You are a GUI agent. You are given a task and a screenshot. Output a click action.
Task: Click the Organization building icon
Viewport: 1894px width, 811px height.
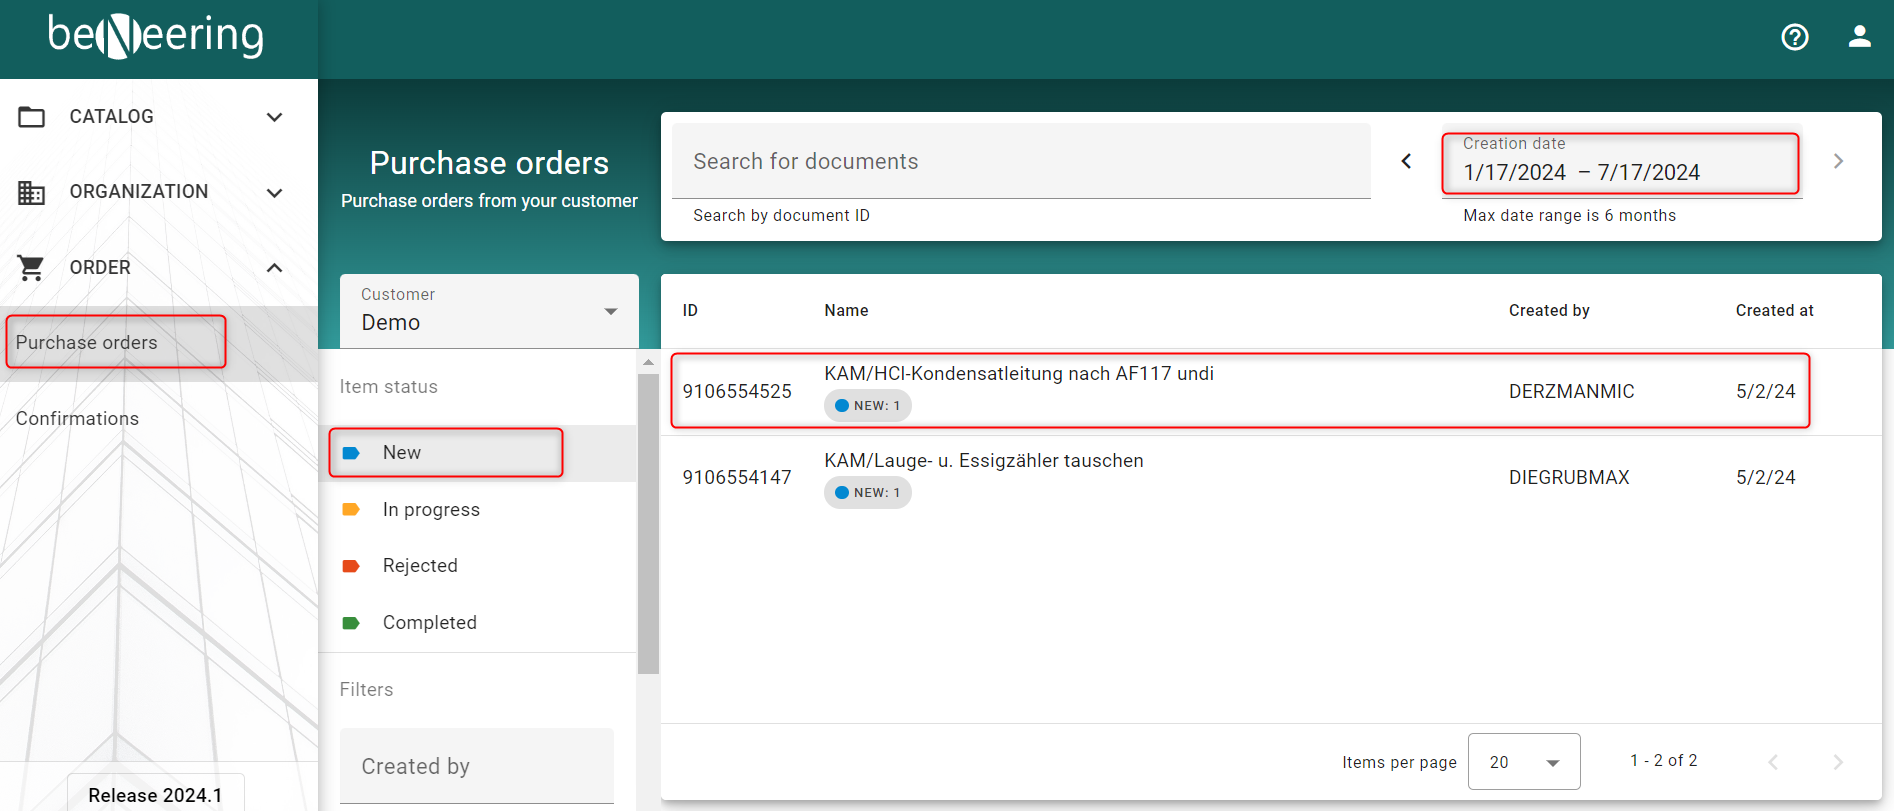tap(32, 192)
